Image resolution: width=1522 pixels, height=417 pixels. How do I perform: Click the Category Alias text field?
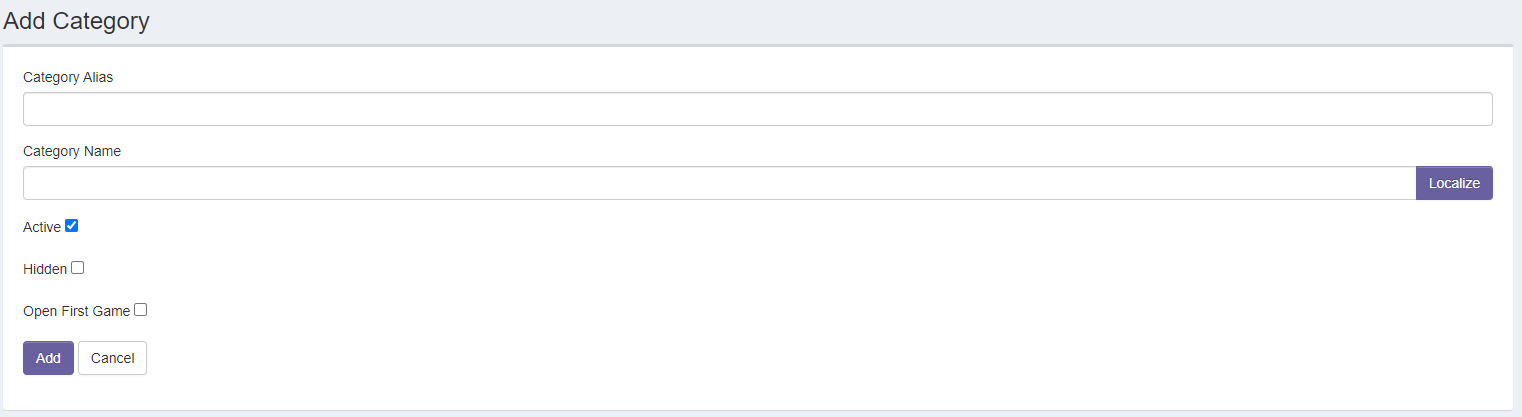coord(757,109)
